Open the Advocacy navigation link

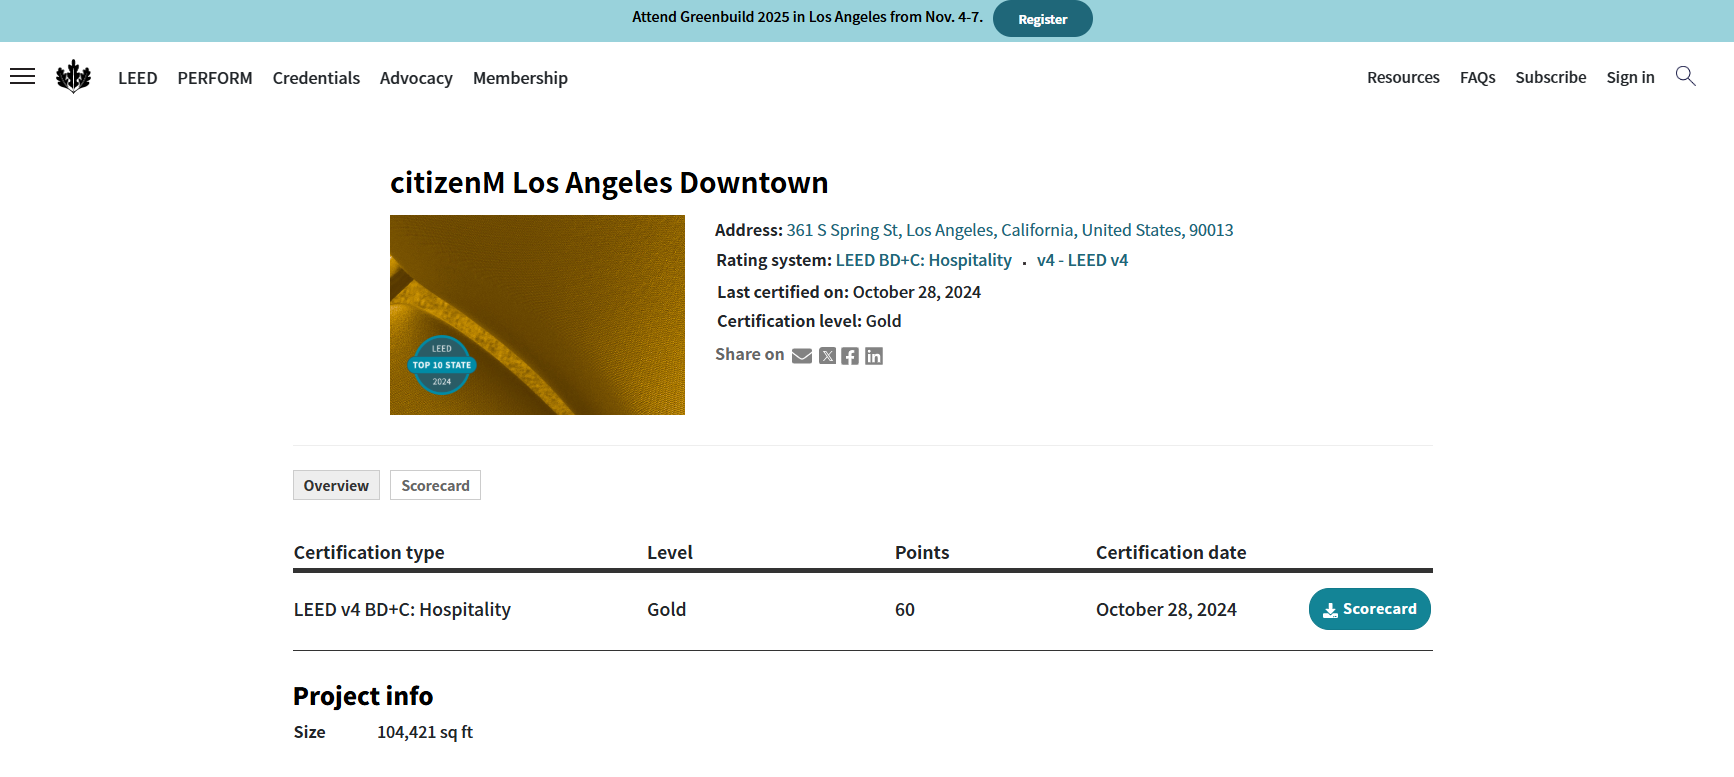pos(416,78)
